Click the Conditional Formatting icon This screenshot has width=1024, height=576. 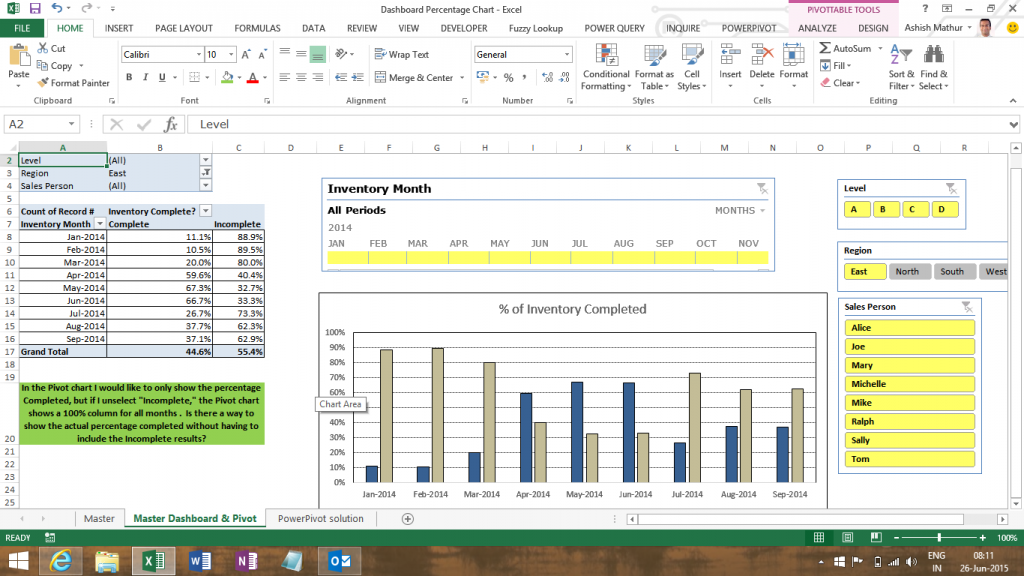(606, 56)
